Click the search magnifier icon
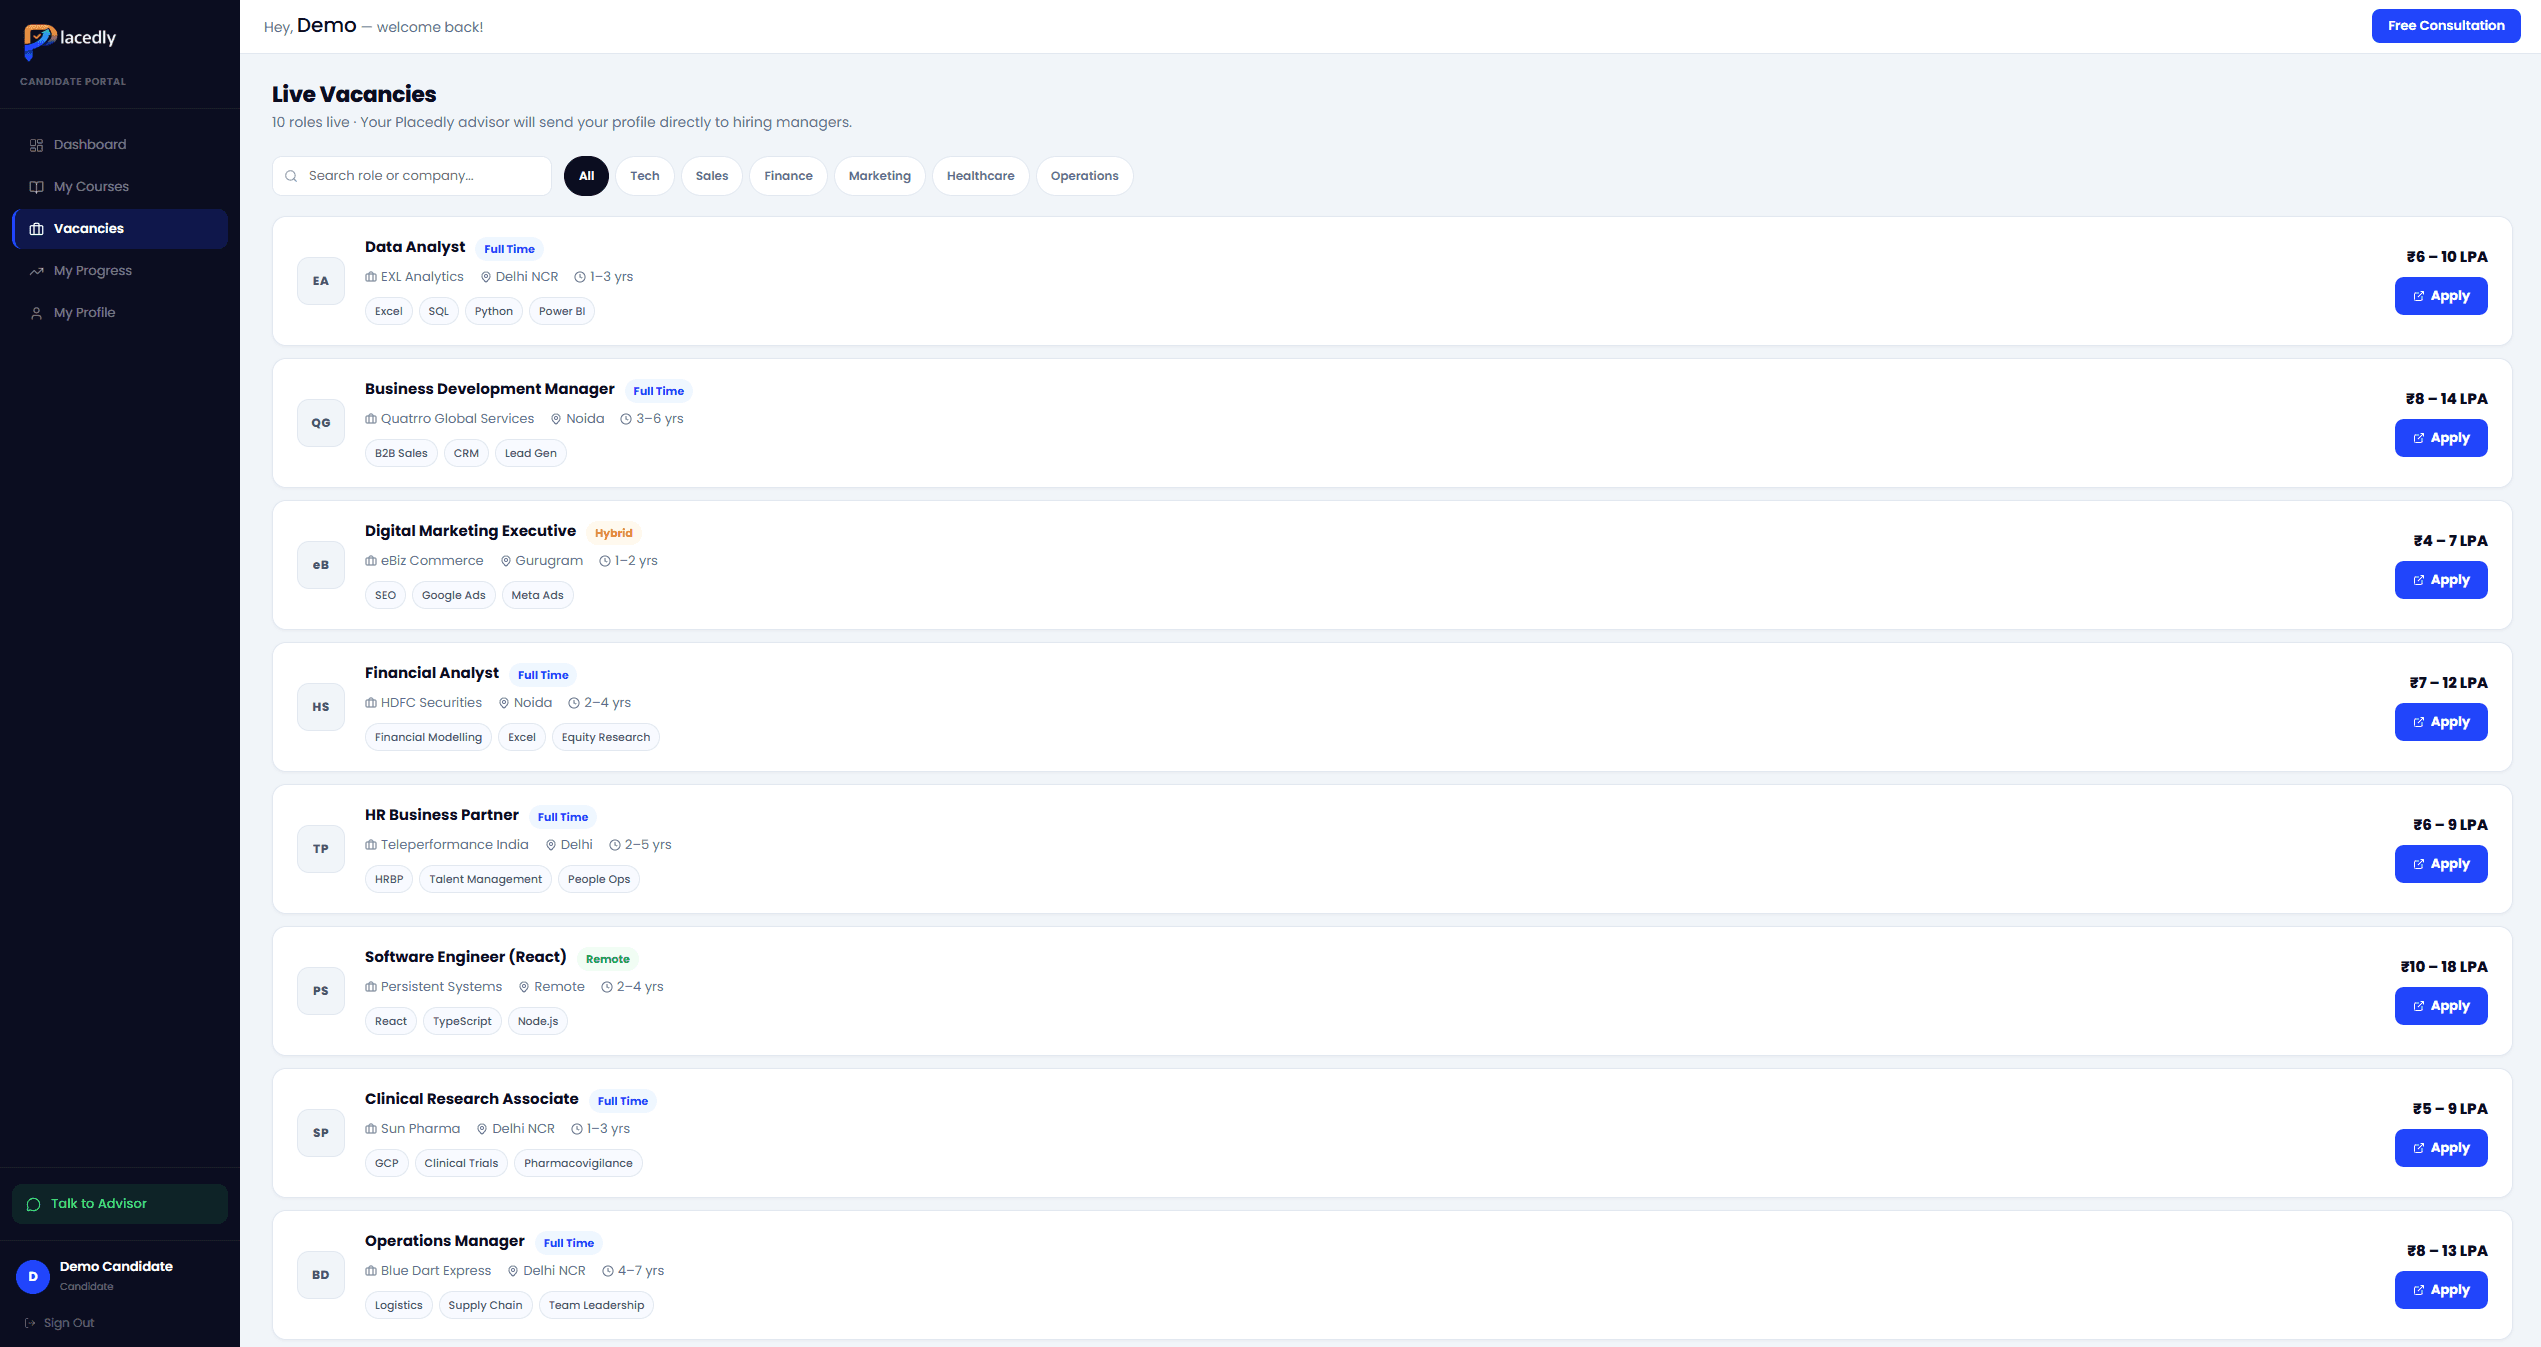Image resolution: width=2541 pixels, height=1347 pixels. [291, 176]
